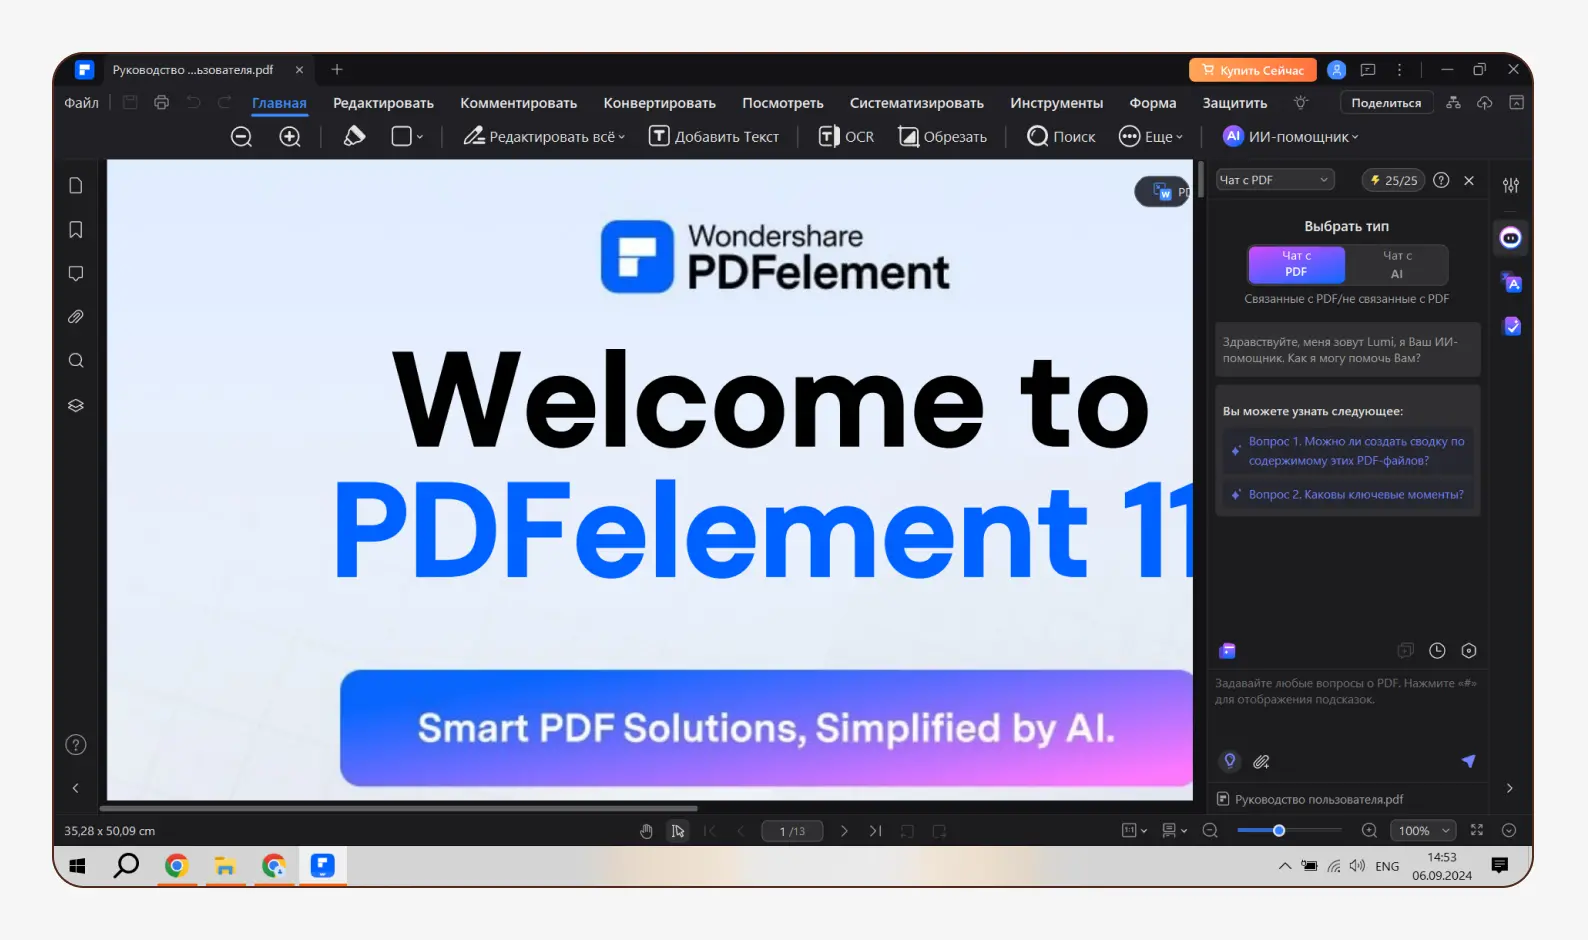
Task: Open the Файл menu
Action: 81,103
